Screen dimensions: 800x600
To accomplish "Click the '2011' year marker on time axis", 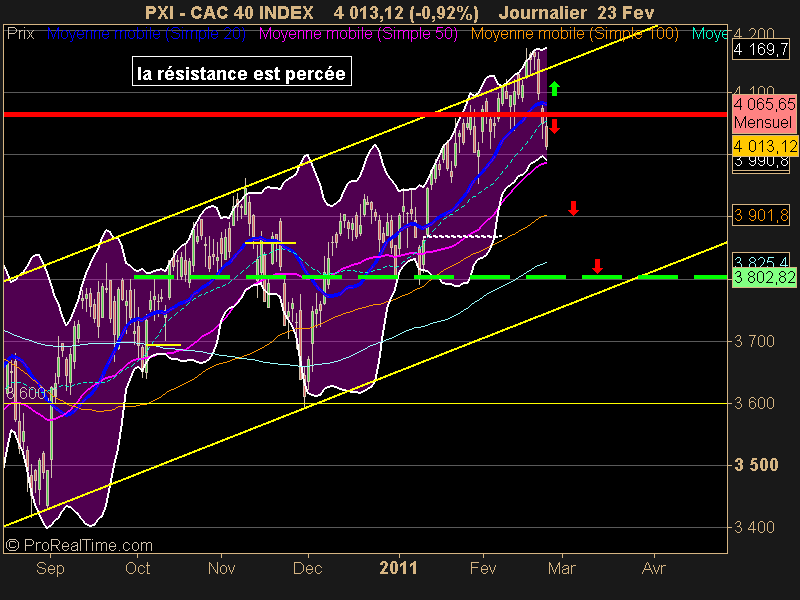I will pos(398,568).
